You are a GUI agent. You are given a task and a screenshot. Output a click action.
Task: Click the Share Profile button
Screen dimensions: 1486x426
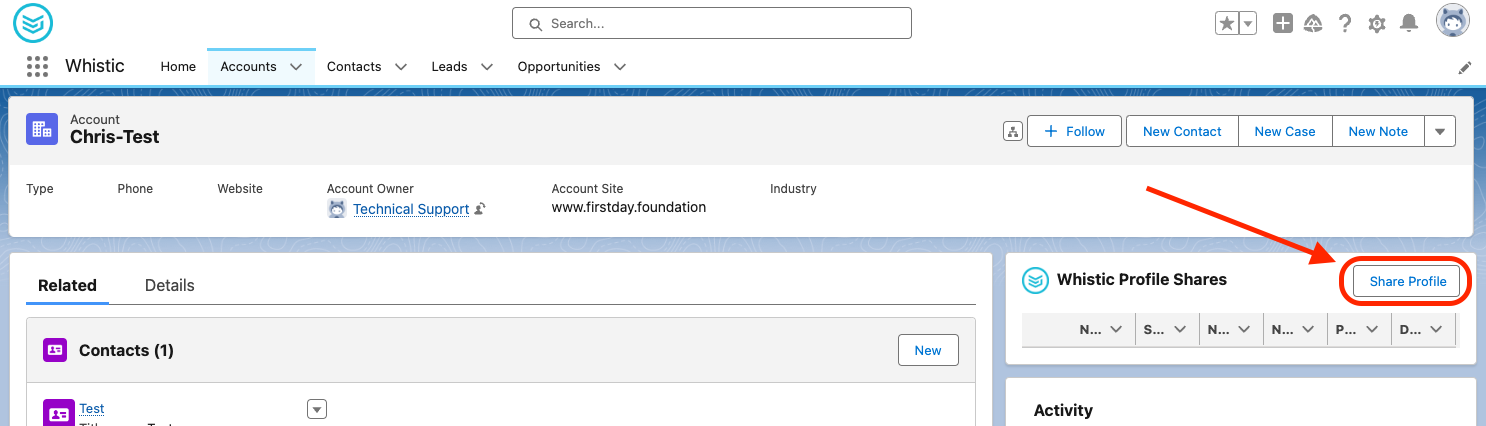click(x=1408, y=281)
